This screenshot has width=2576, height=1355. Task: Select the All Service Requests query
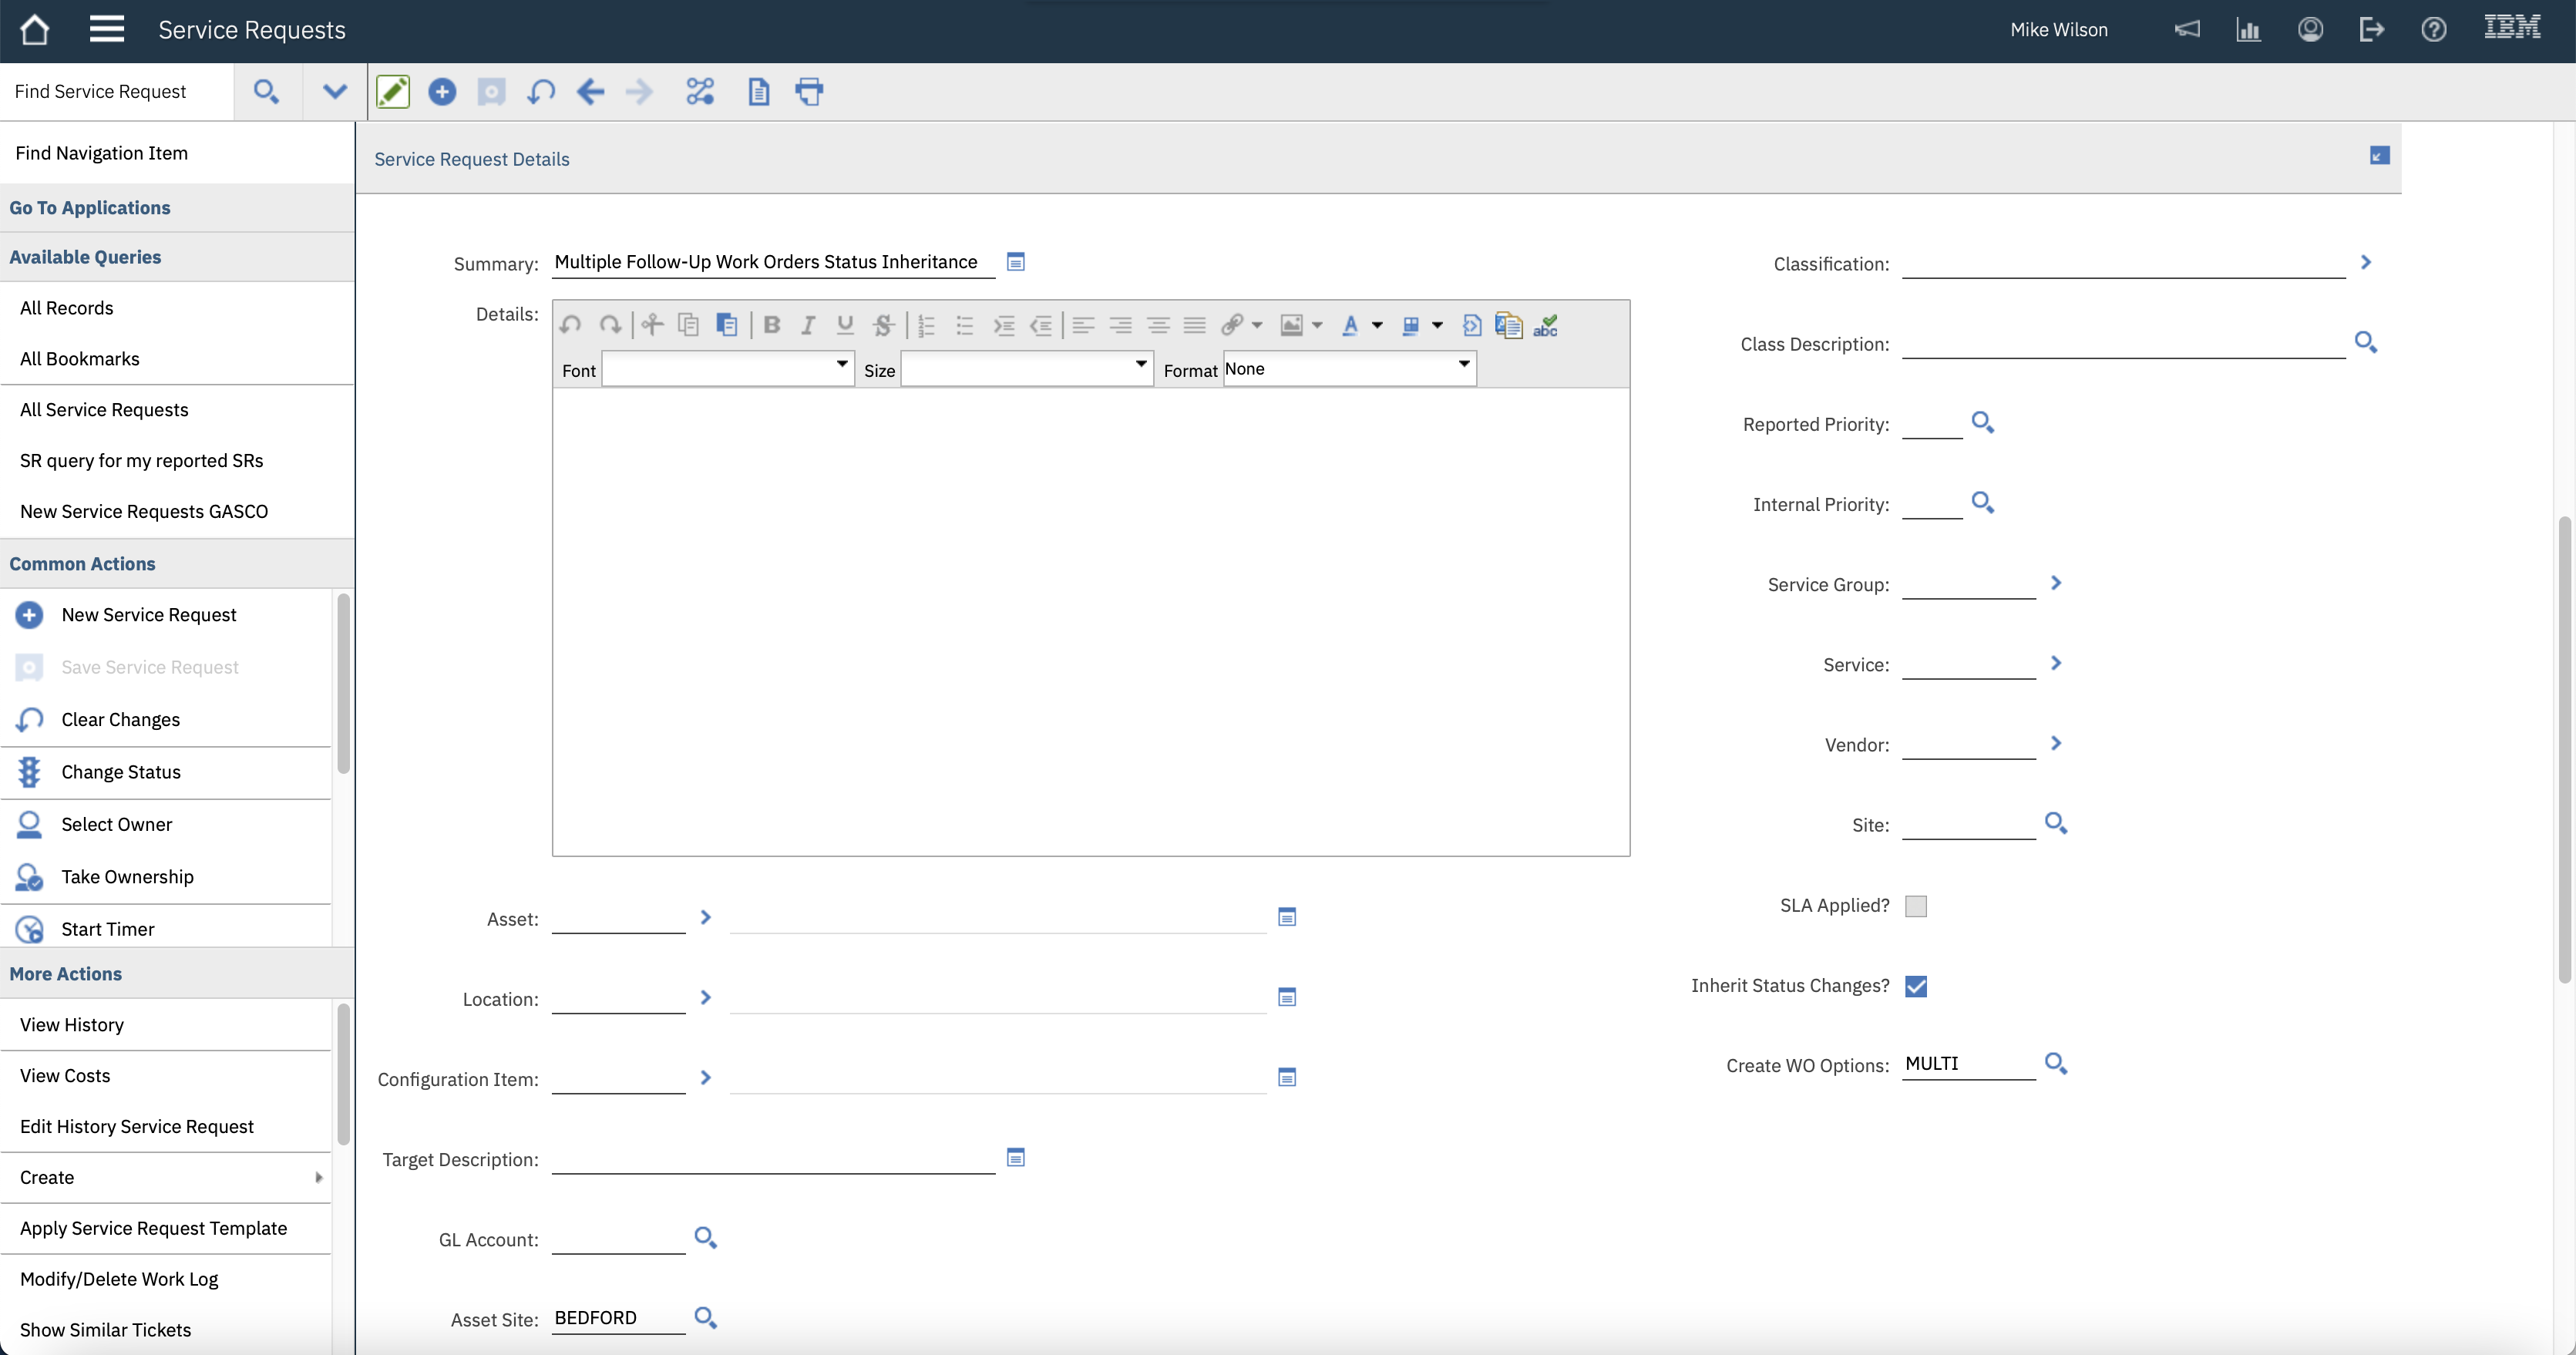click(x=104, y=410)
